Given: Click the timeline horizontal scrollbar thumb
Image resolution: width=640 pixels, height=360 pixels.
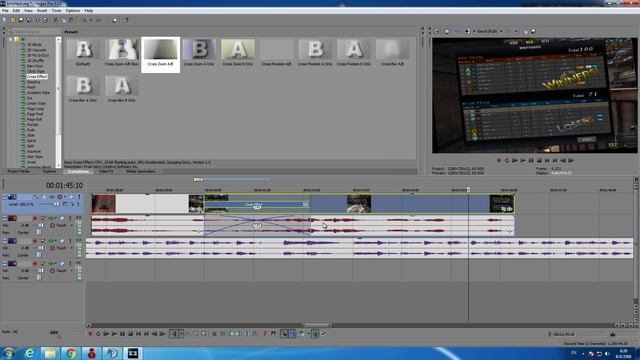Looking at the screenshot, I should coord(318,325).
